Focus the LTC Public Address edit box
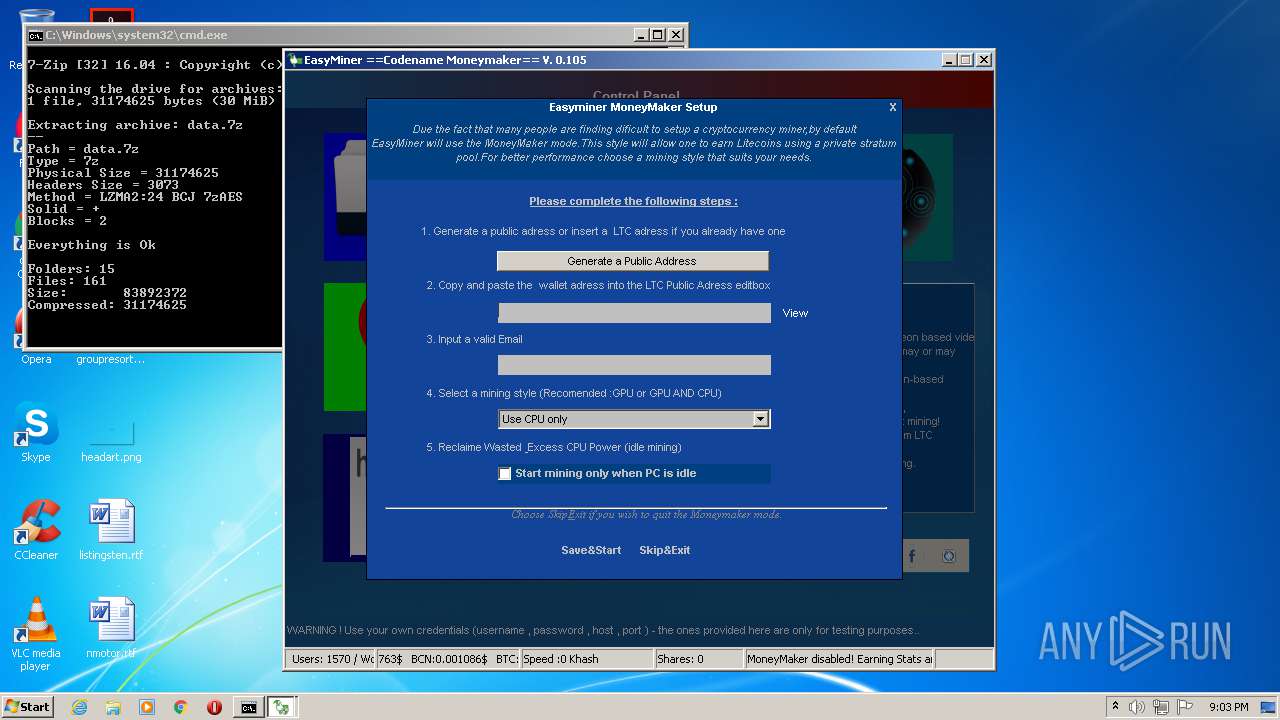This screenshot has height=720, width=1280. click(634, 313)
